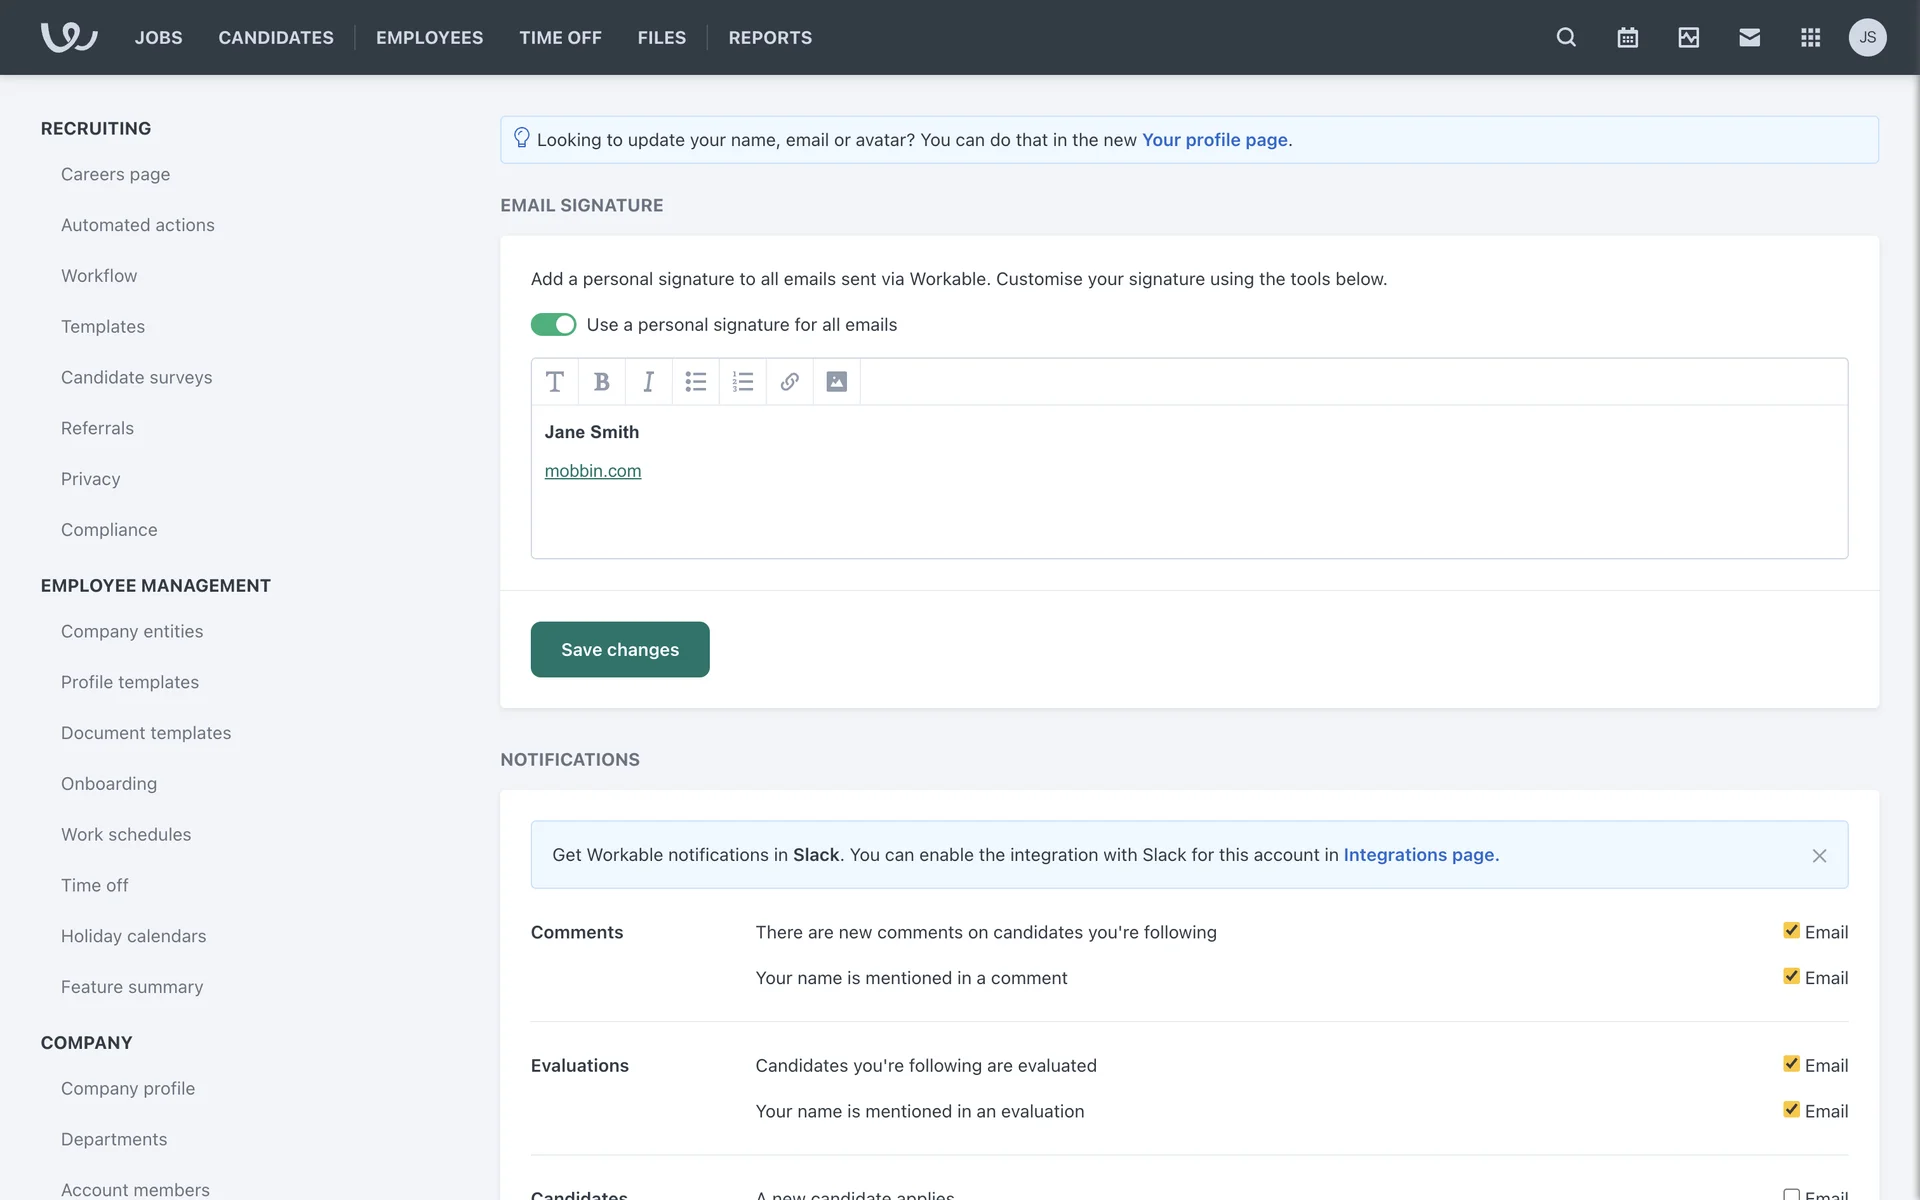Screen dimensions: 1920x1200
Task: Insert a numbered list in signature
Action: [x=742, y=382]
